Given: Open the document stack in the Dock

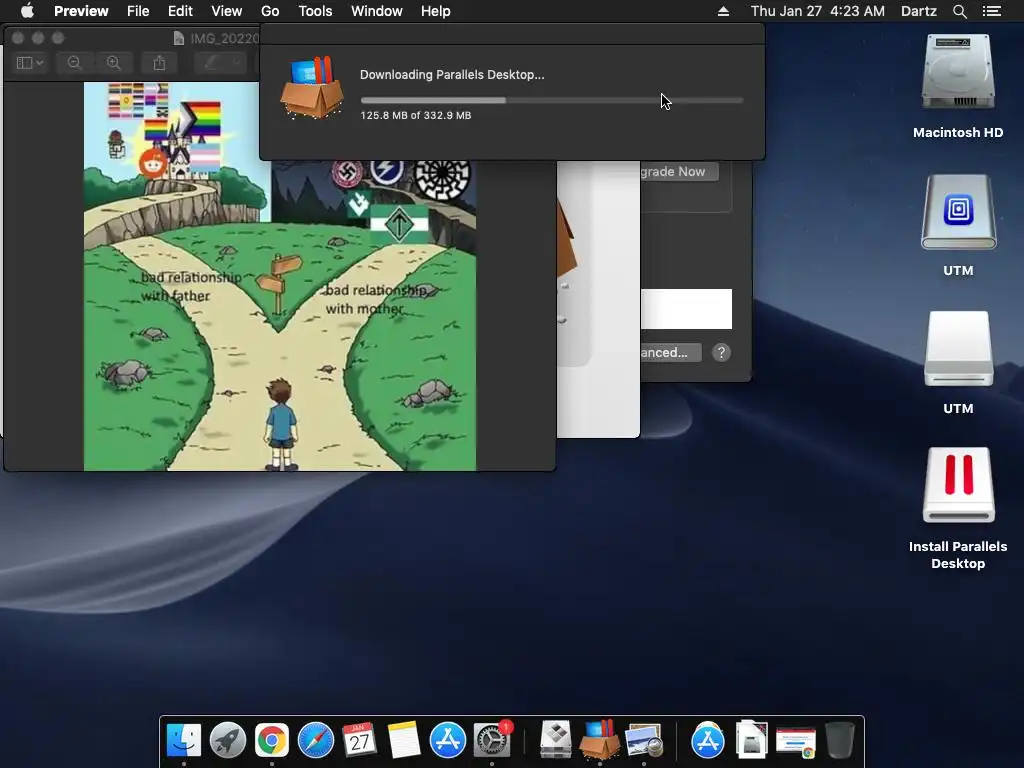Looking at the screenshot, I should 752,741.
